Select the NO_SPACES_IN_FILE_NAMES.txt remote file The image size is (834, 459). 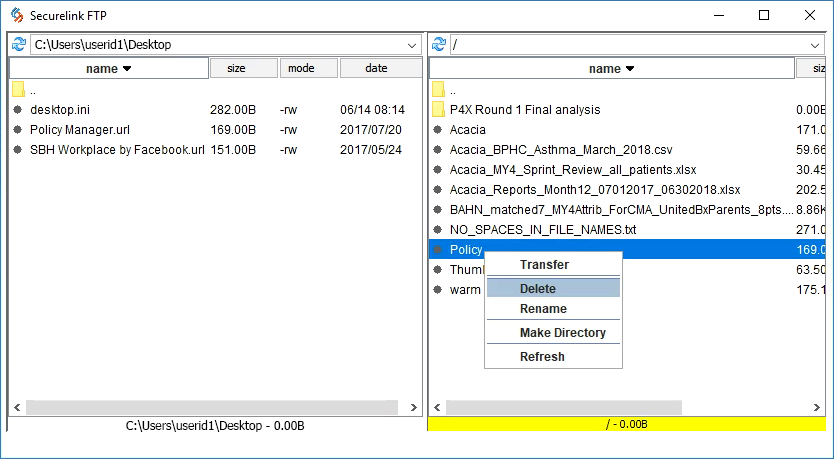click(542, 230)
